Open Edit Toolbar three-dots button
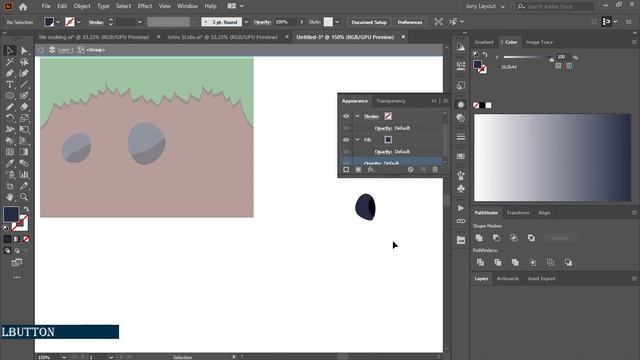The image size is (640, 360). pyautogui.click(x=17, y=277)
